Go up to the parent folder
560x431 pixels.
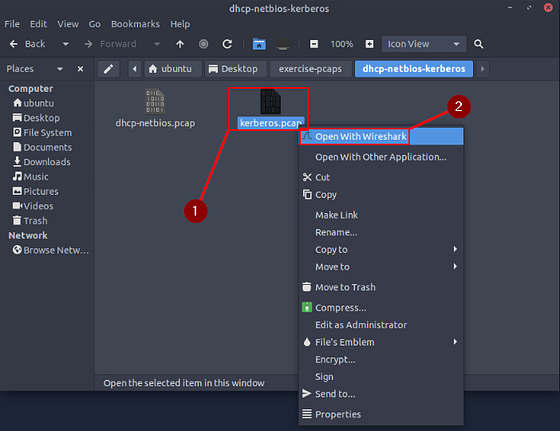pyautogui.click(x=180, y=44)
